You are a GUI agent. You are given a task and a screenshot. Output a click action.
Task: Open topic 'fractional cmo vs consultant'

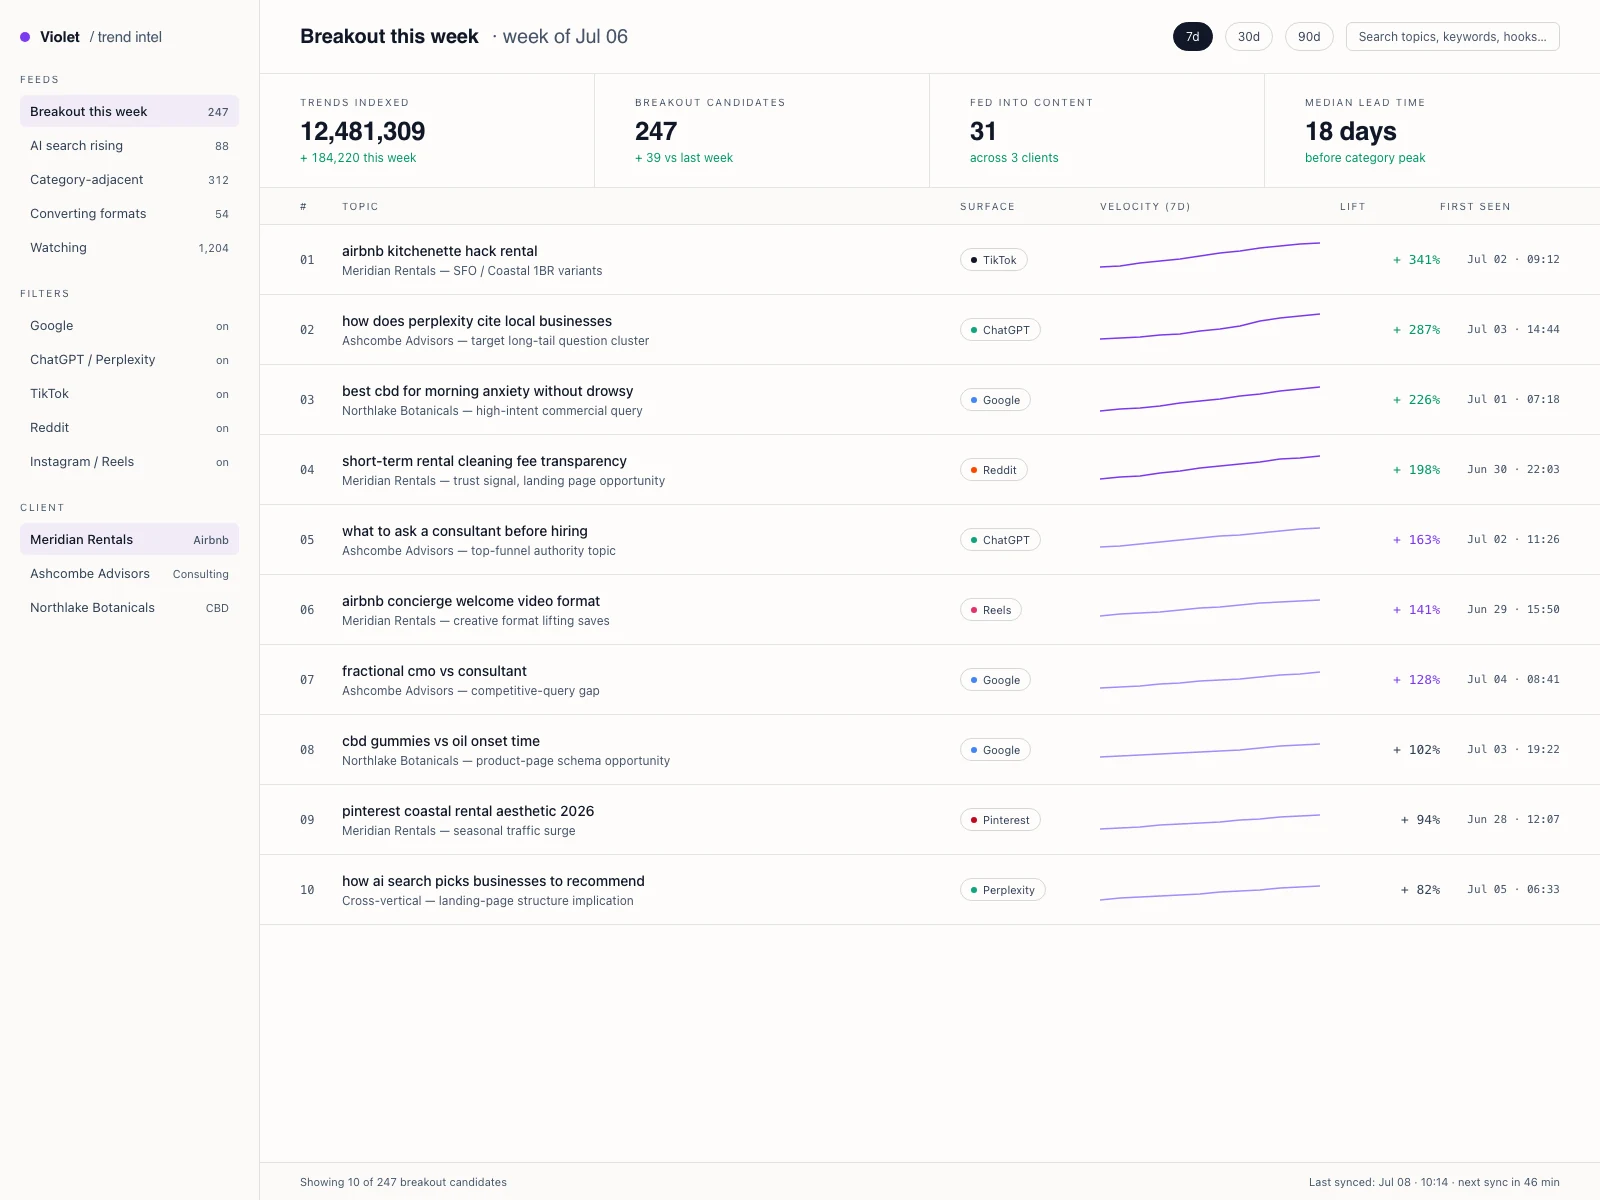tap(434, 671)
